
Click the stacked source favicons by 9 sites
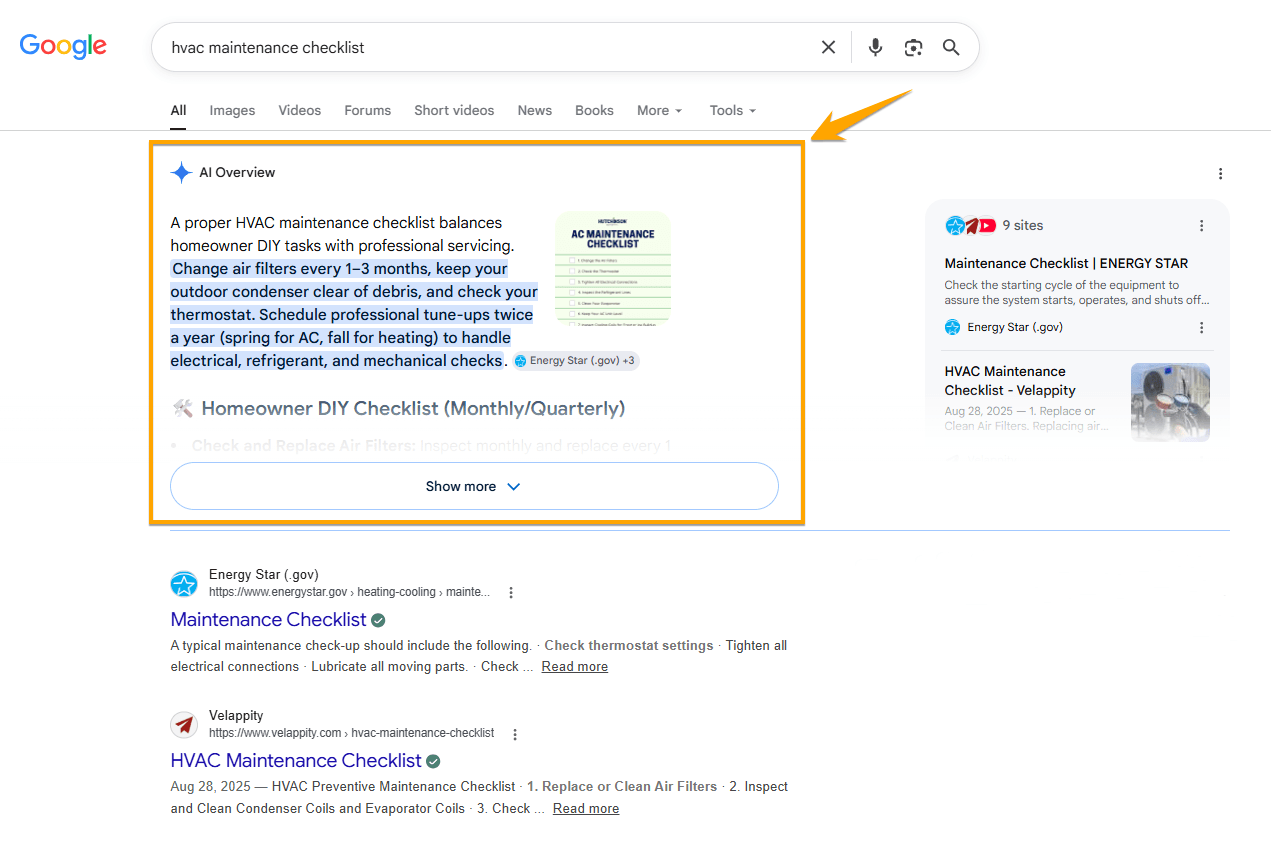(970, 226)
